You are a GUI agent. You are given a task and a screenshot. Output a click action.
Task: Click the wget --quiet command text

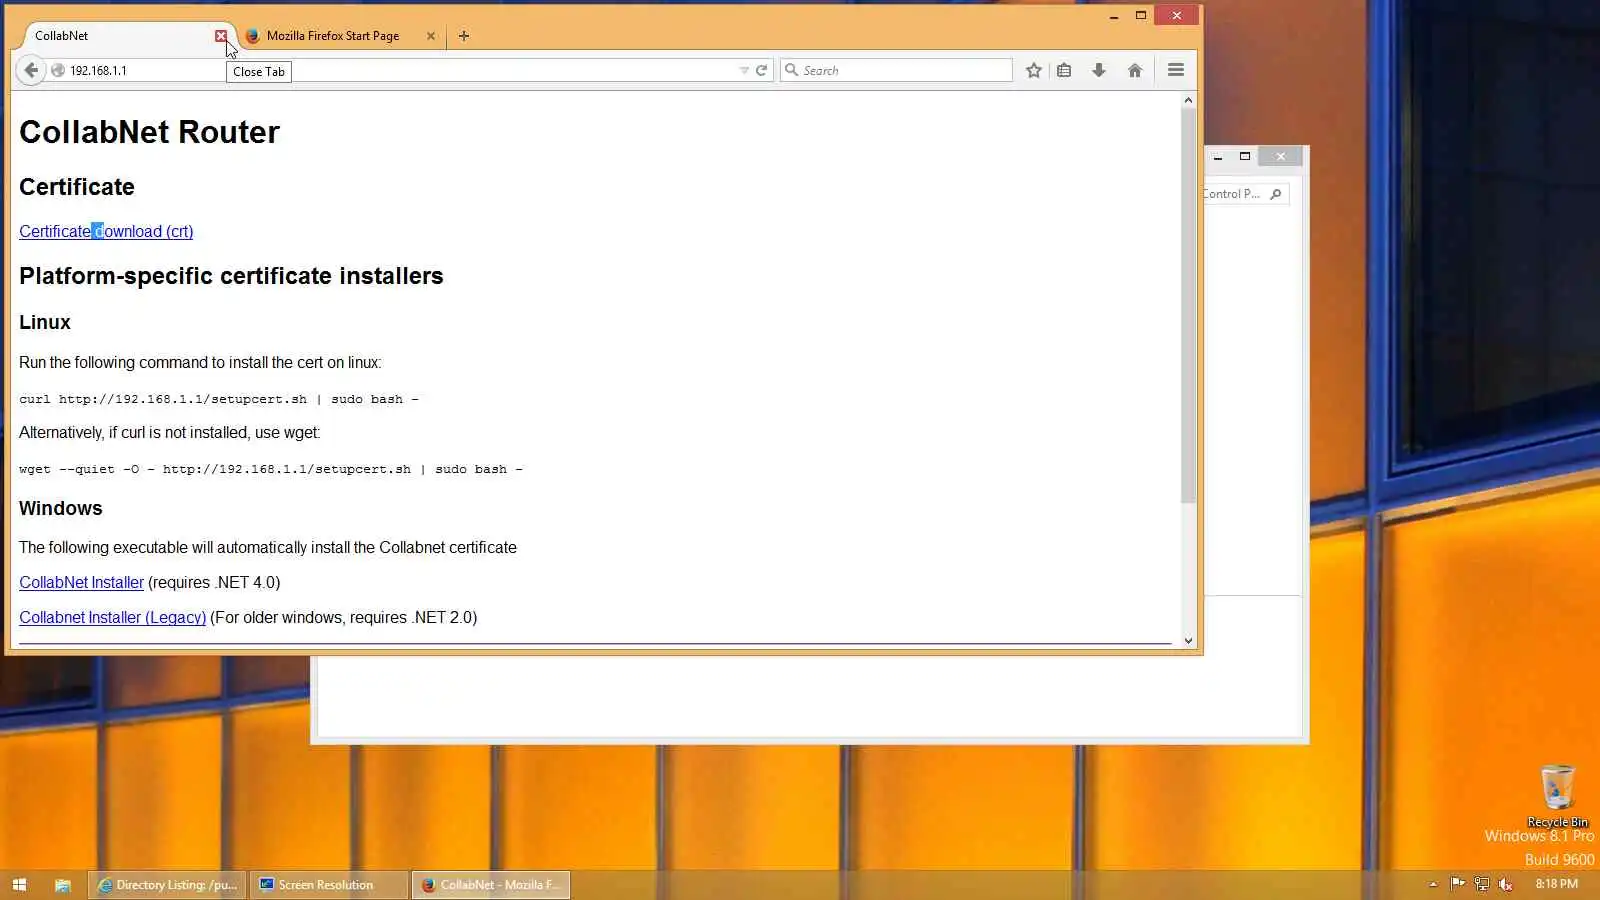[x=271, y=469]
